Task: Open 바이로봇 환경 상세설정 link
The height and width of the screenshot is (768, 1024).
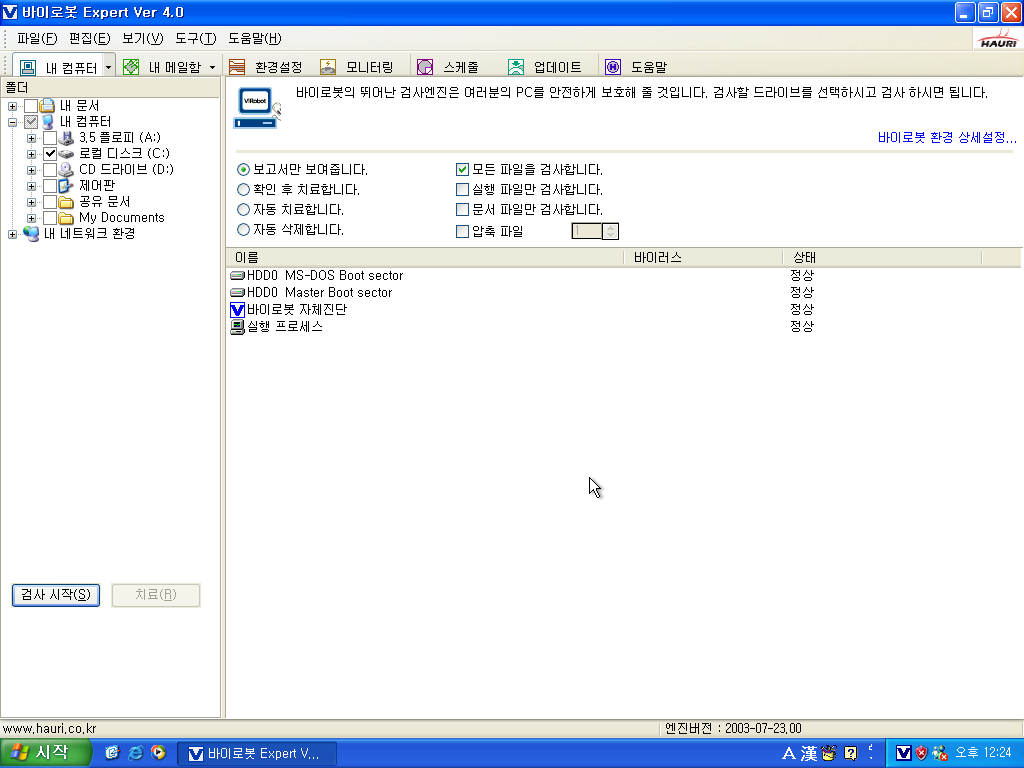Action: point(947,138)
